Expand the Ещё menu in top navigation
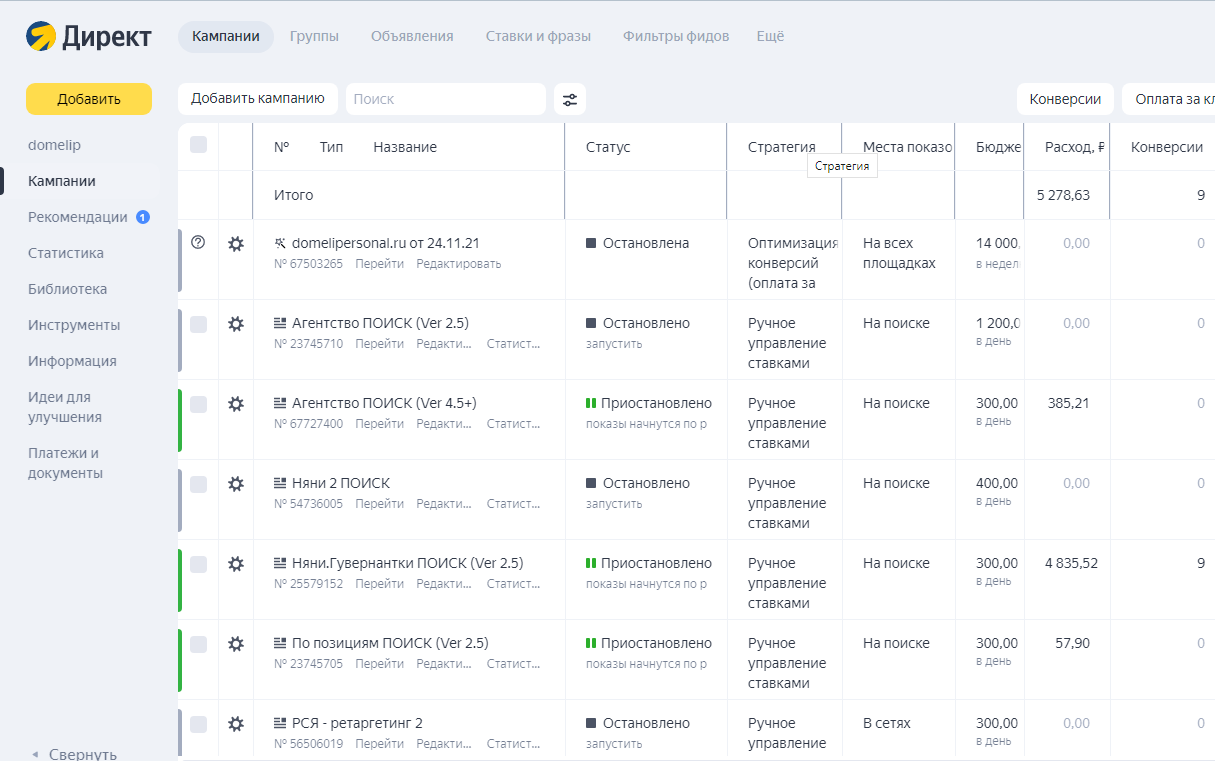The height and width of the screenshot is (761, 1215). click(x=770, y=37)
